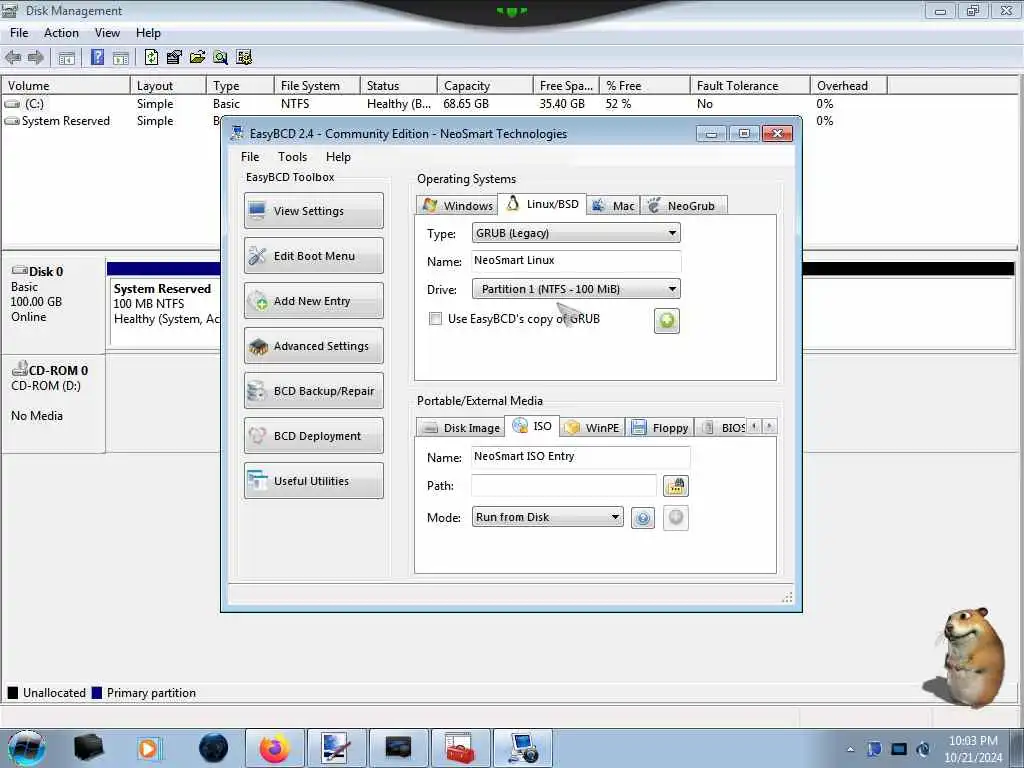The width and height of the screenshot is (1024, 768).
Task: Click the Linux Name field NeoSmart Linux
Action: tap(576, 261)
